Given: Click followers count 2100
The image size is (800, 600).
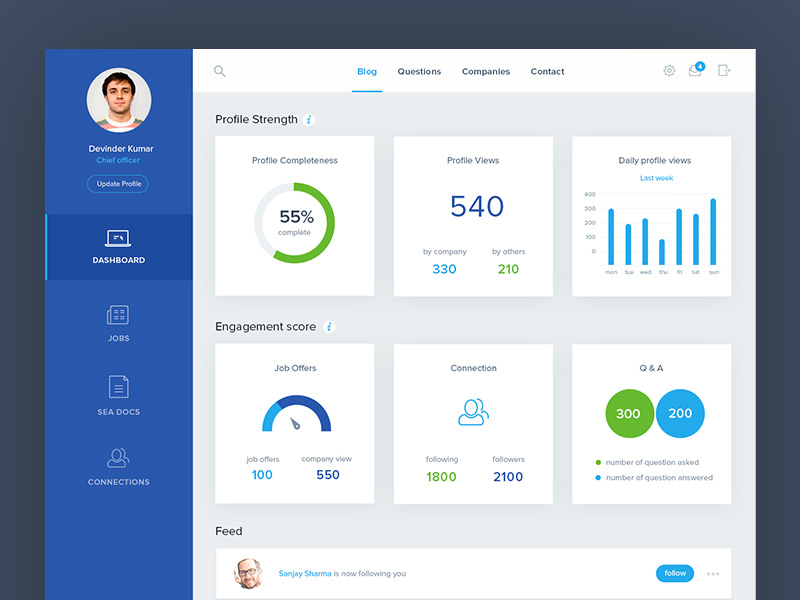Looking at the screenshot, I should [x=508, y=477].
